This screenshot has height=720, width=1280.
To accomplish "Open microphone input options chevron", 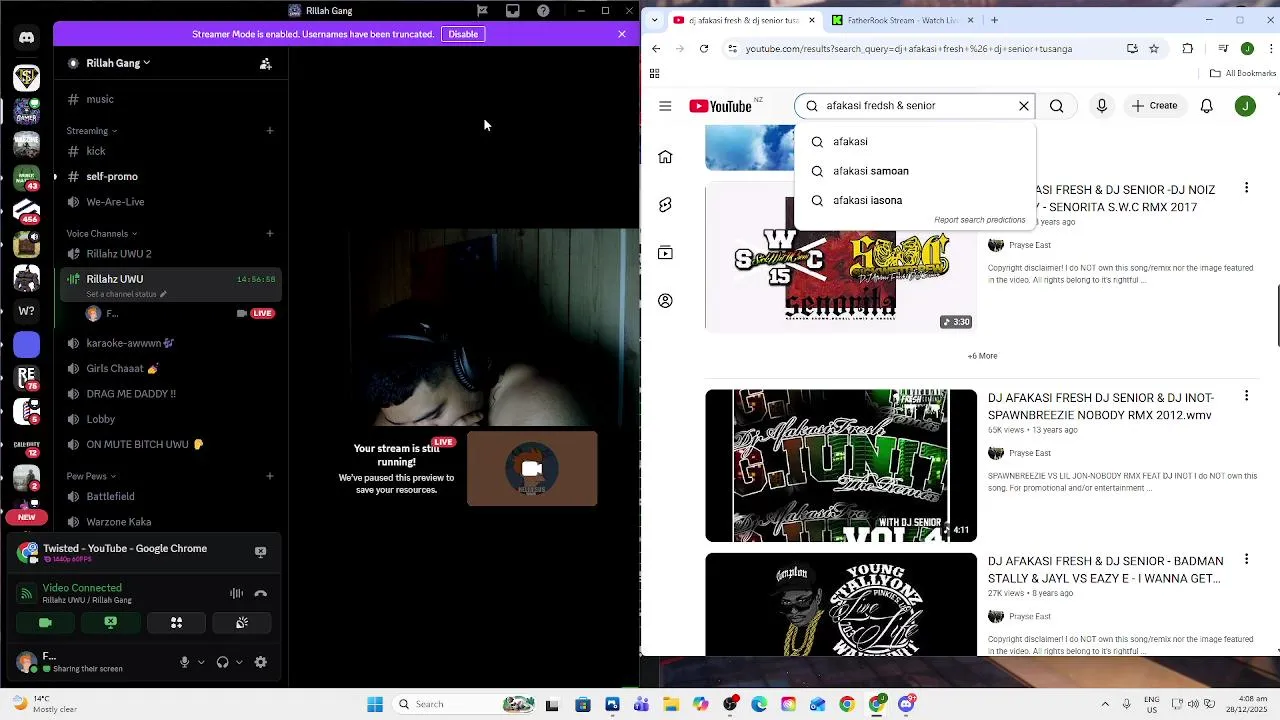I will click(201, 662).
